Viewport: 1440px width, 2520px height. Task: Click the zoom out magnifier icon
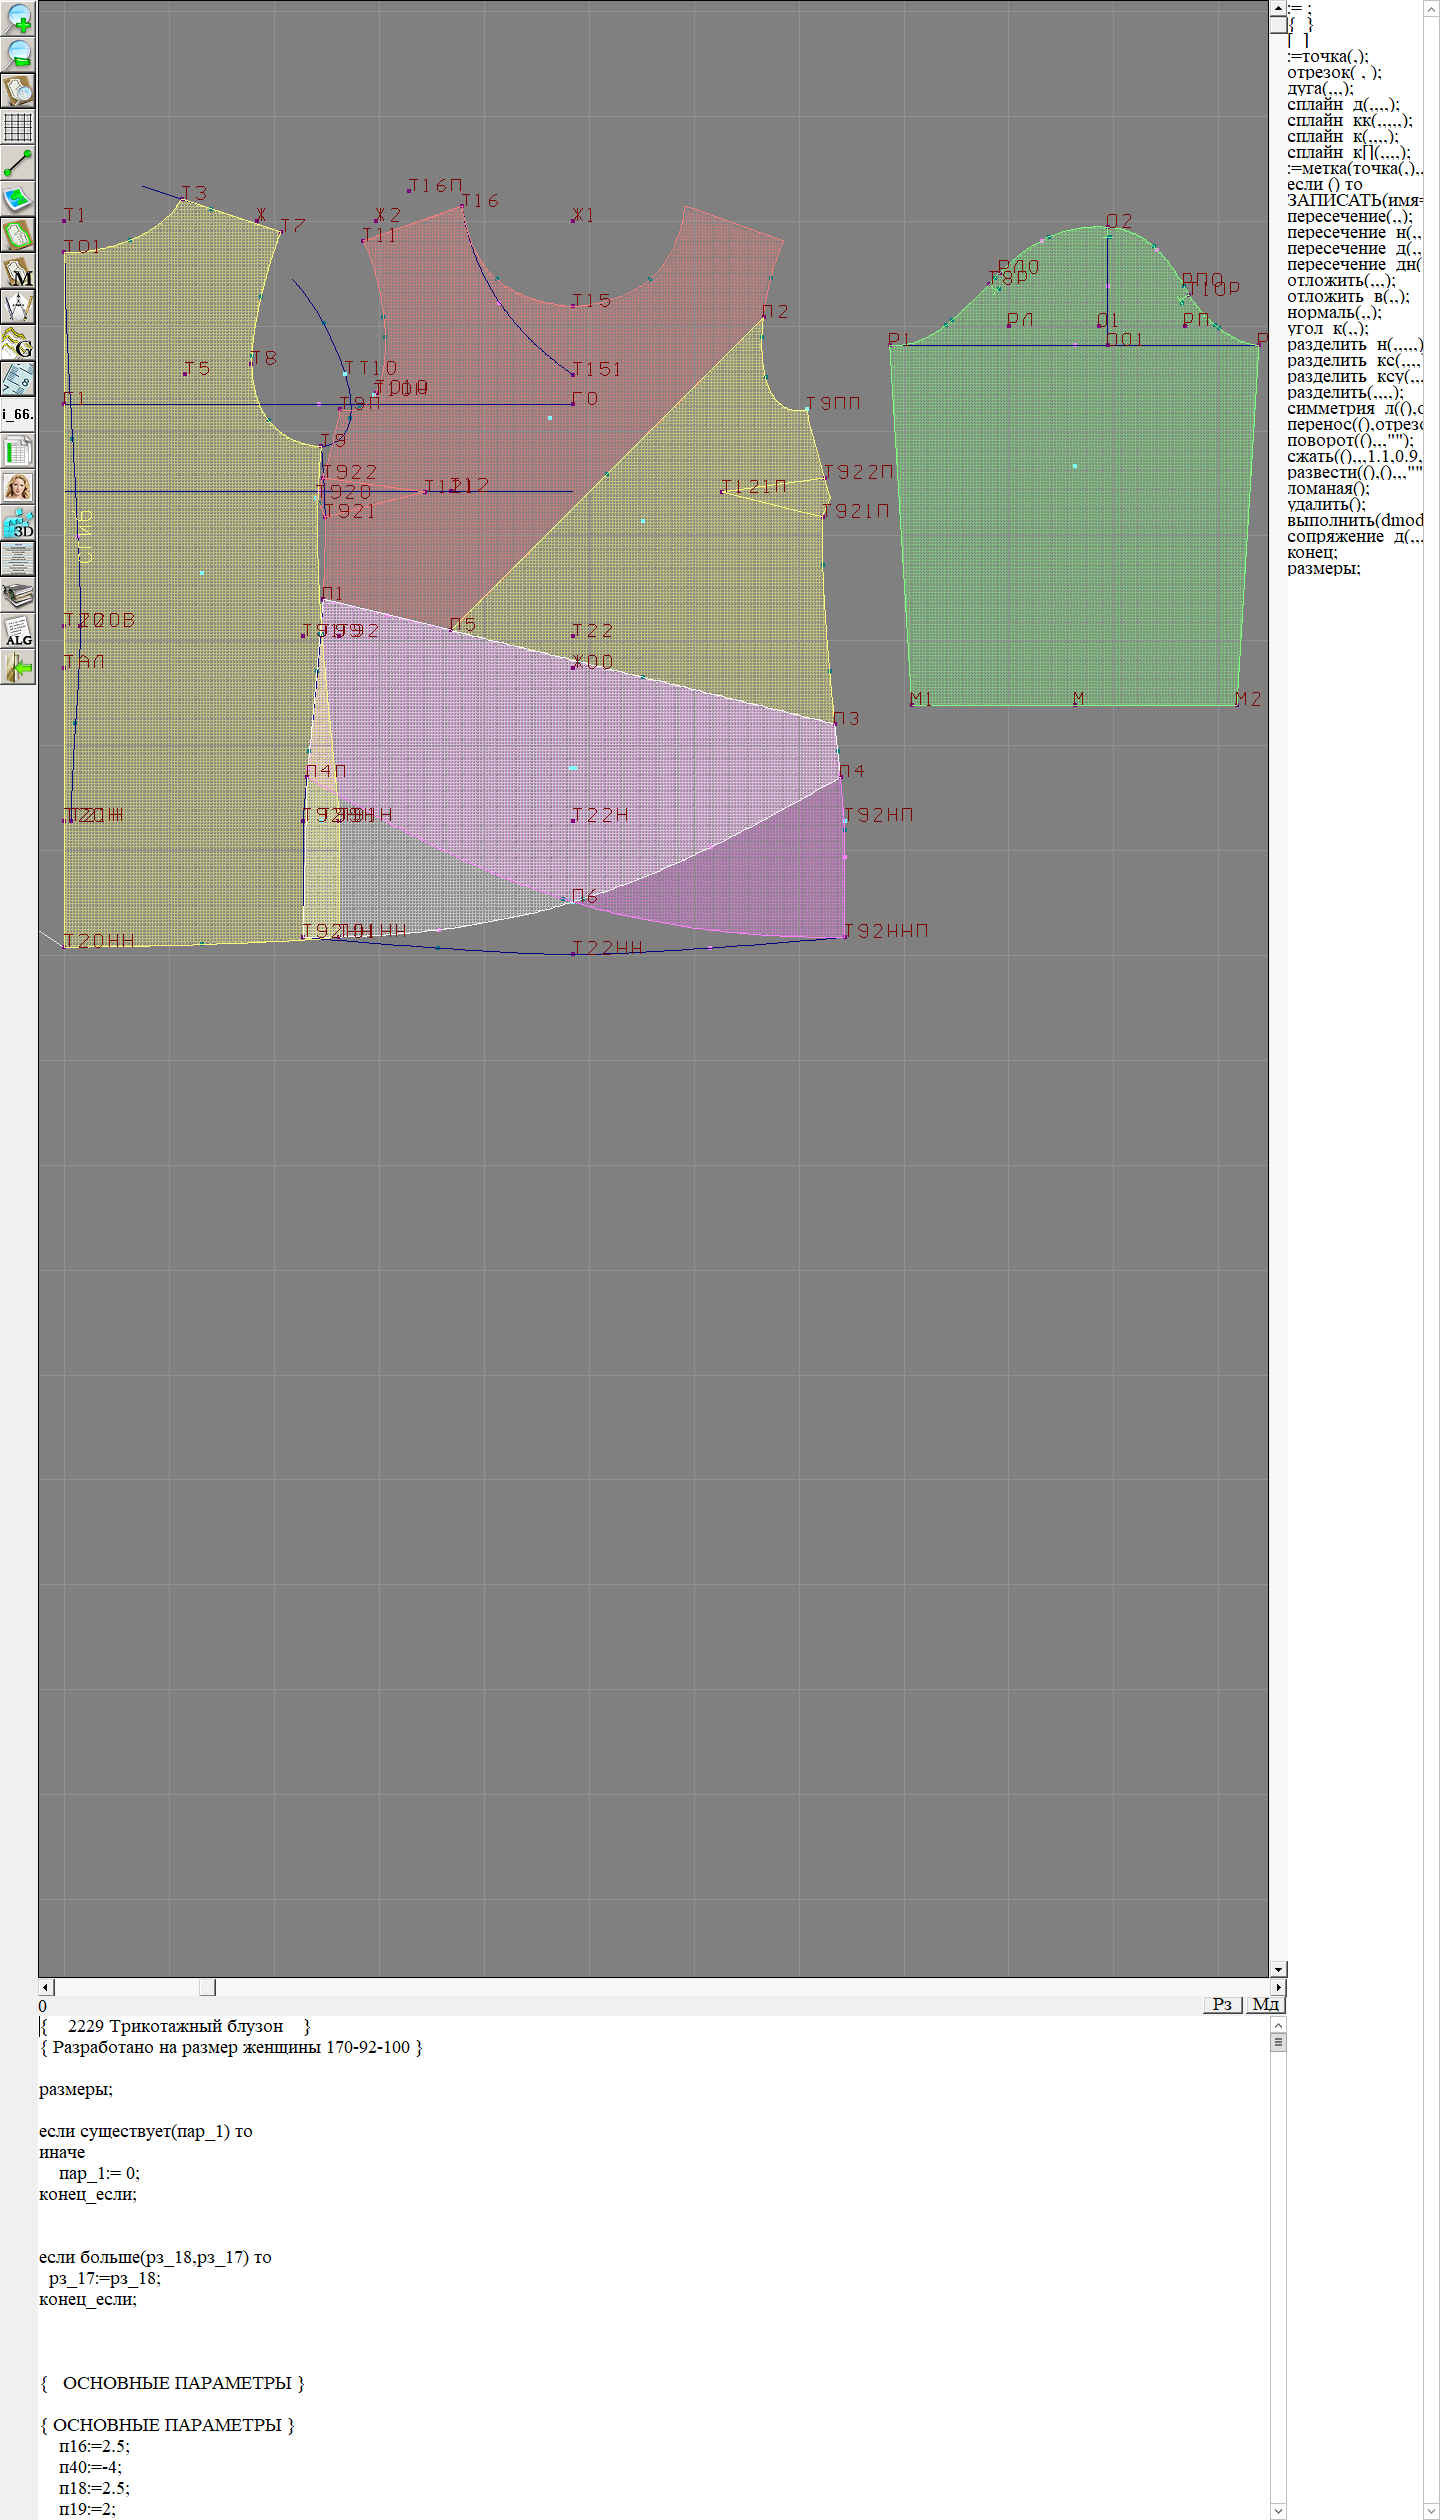point(18,54)
